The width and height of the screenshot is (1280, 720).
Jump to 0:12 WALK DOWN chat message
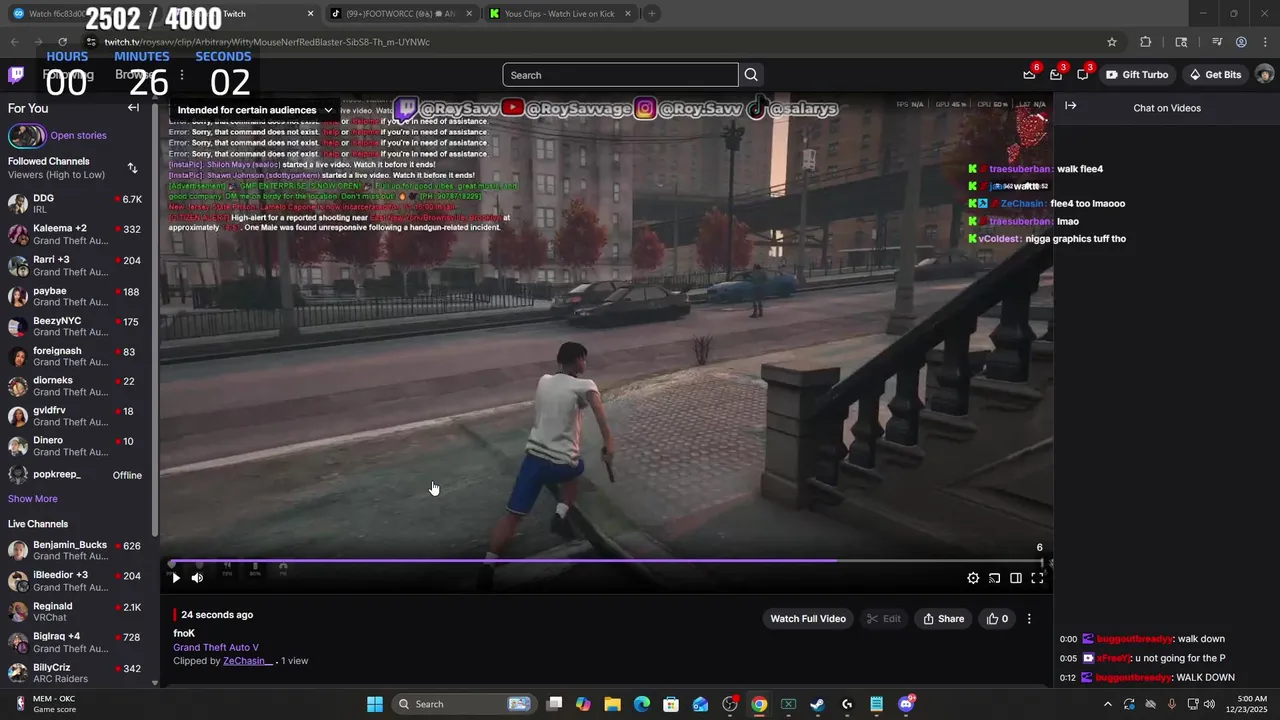tap(1147, 678)
